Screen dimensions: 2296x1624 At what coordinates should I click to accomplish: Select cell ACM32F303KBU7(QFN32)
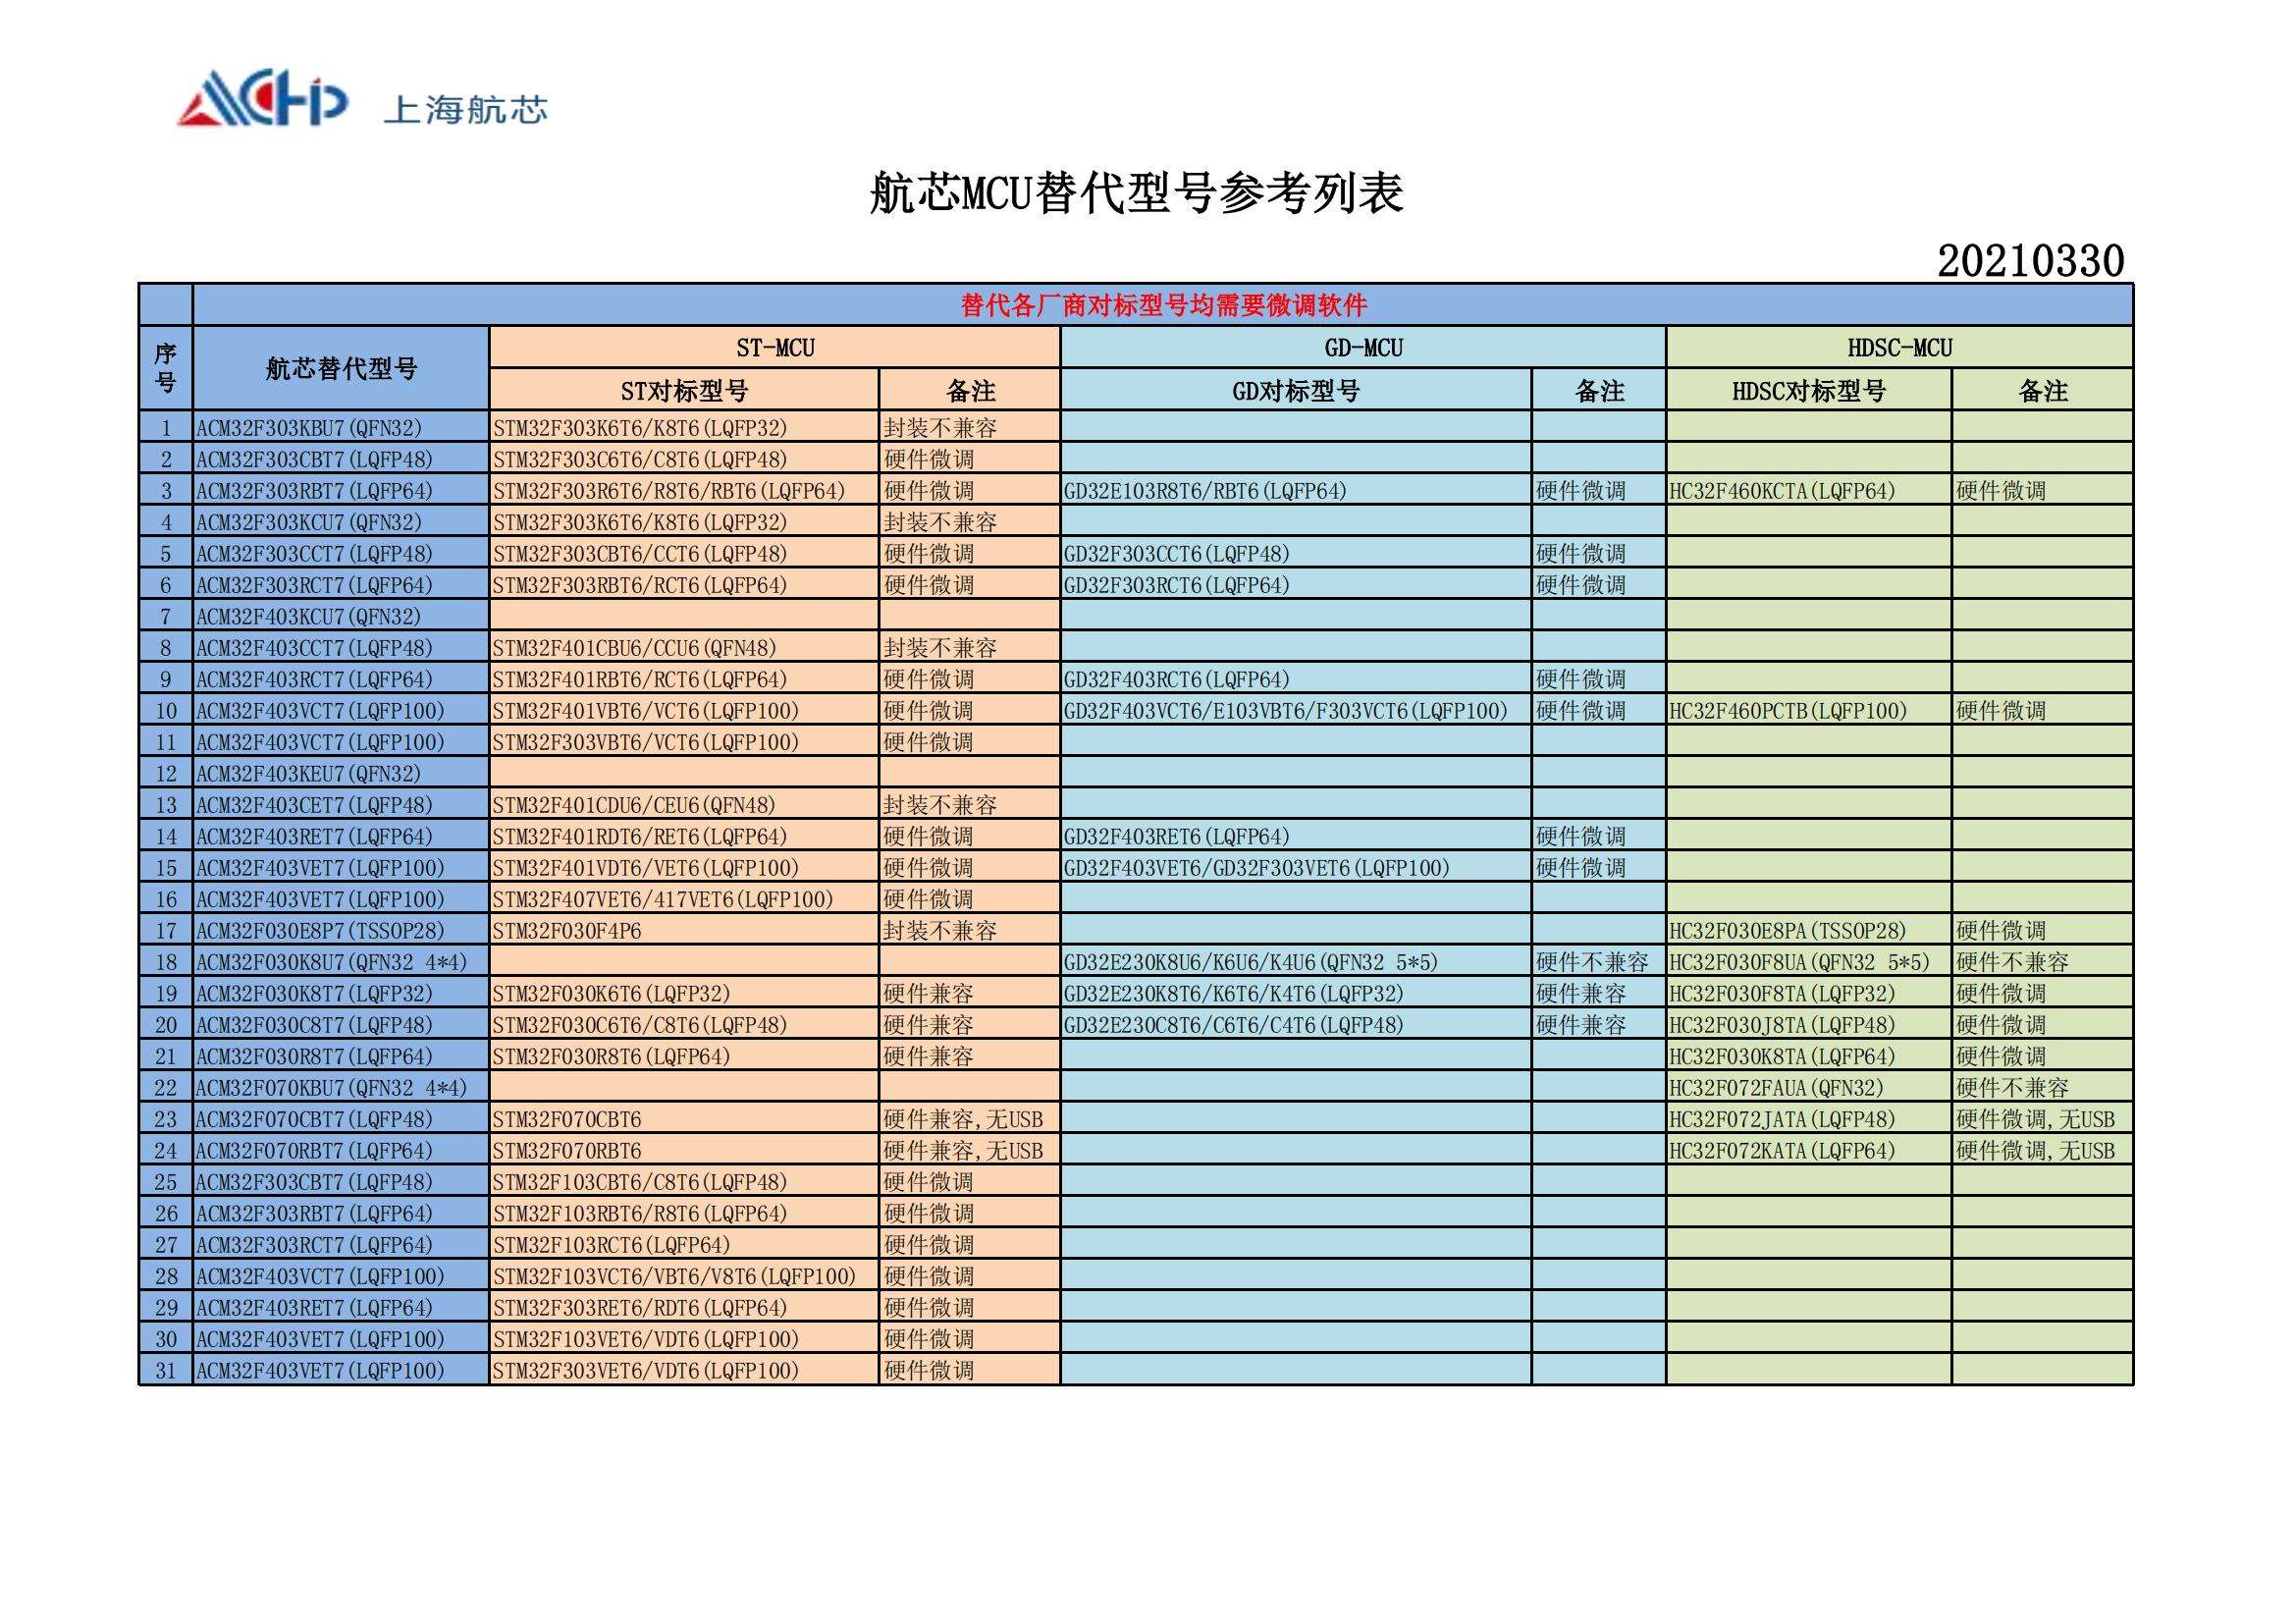pos(341,428)
